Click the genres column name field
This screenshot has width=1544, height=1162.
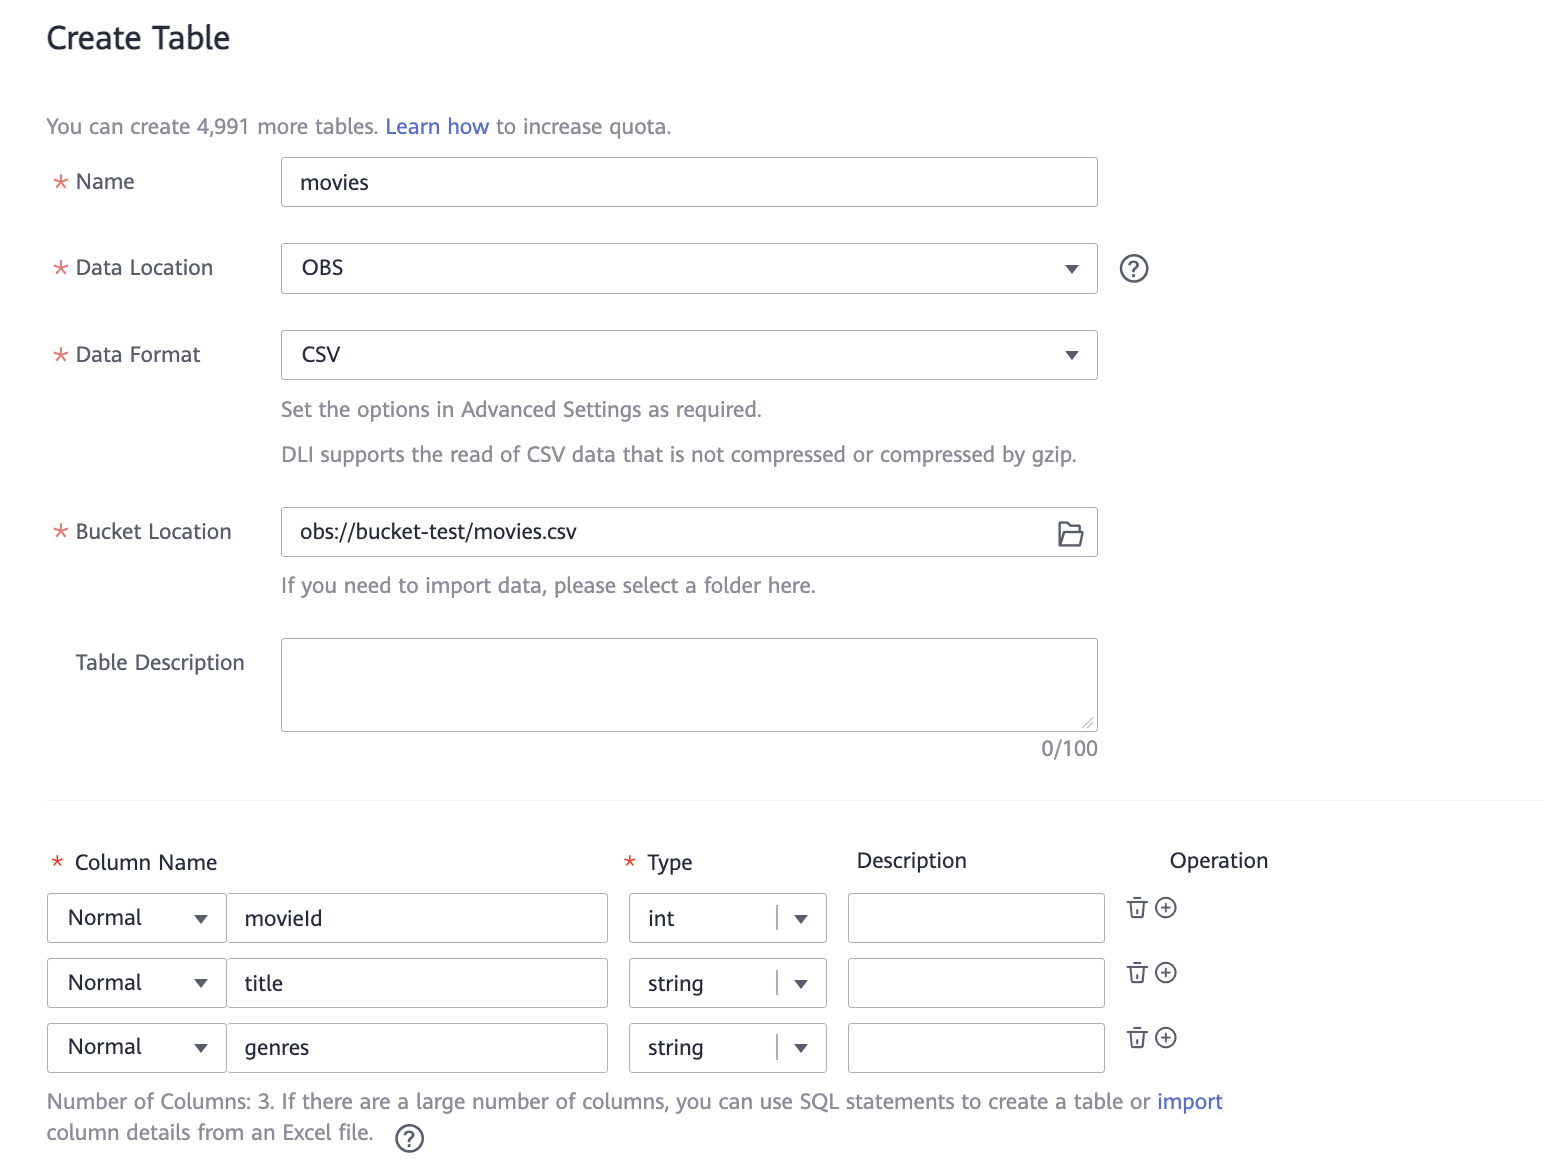(x=417, y=1048)
